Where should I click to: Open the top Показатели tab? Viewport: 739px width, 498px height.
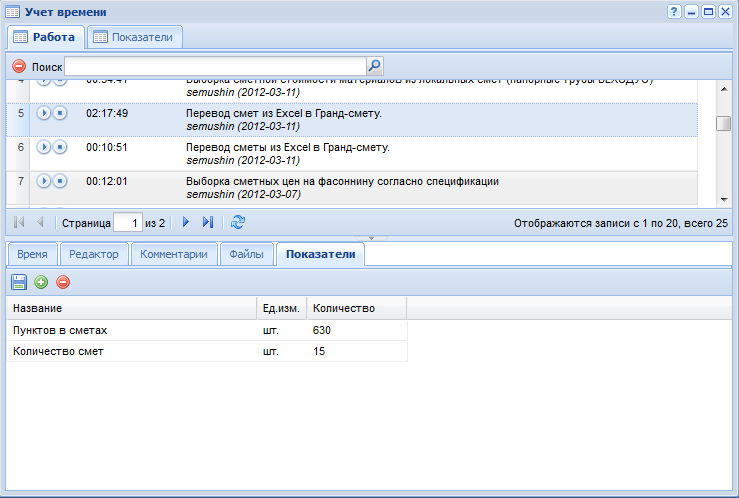[135, 37]
